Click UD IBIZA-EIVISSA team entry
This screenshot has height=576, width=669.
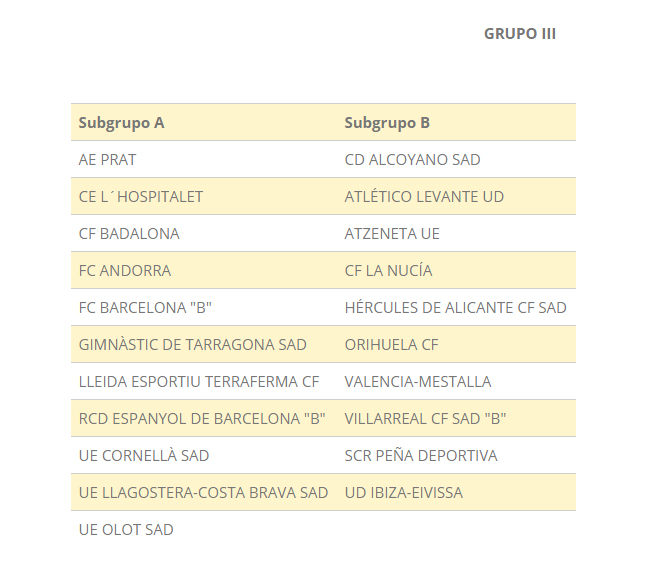[404, 493]
